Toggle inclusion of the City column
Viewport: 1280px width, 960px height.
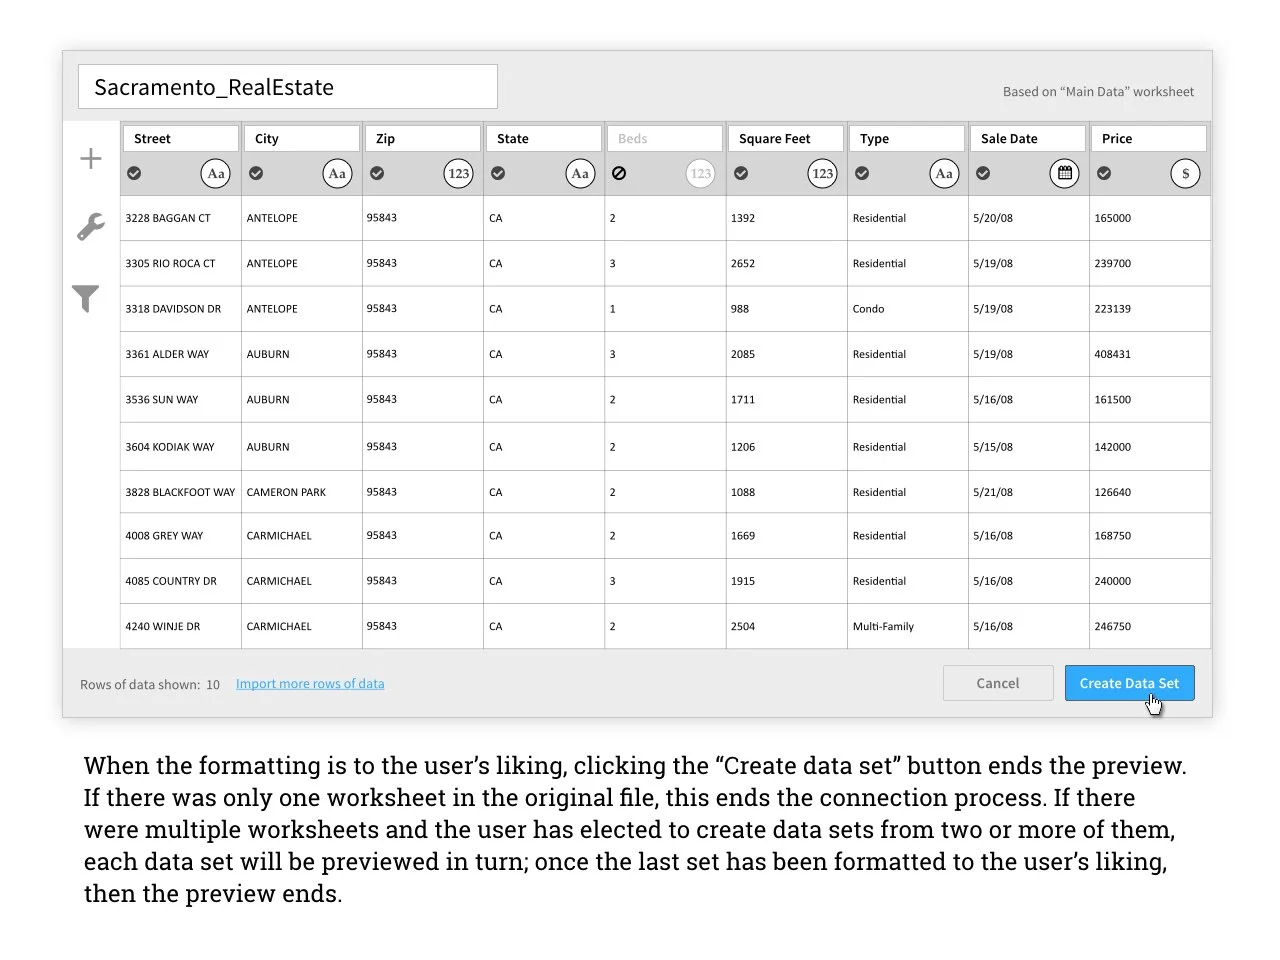tap(256, 174)
